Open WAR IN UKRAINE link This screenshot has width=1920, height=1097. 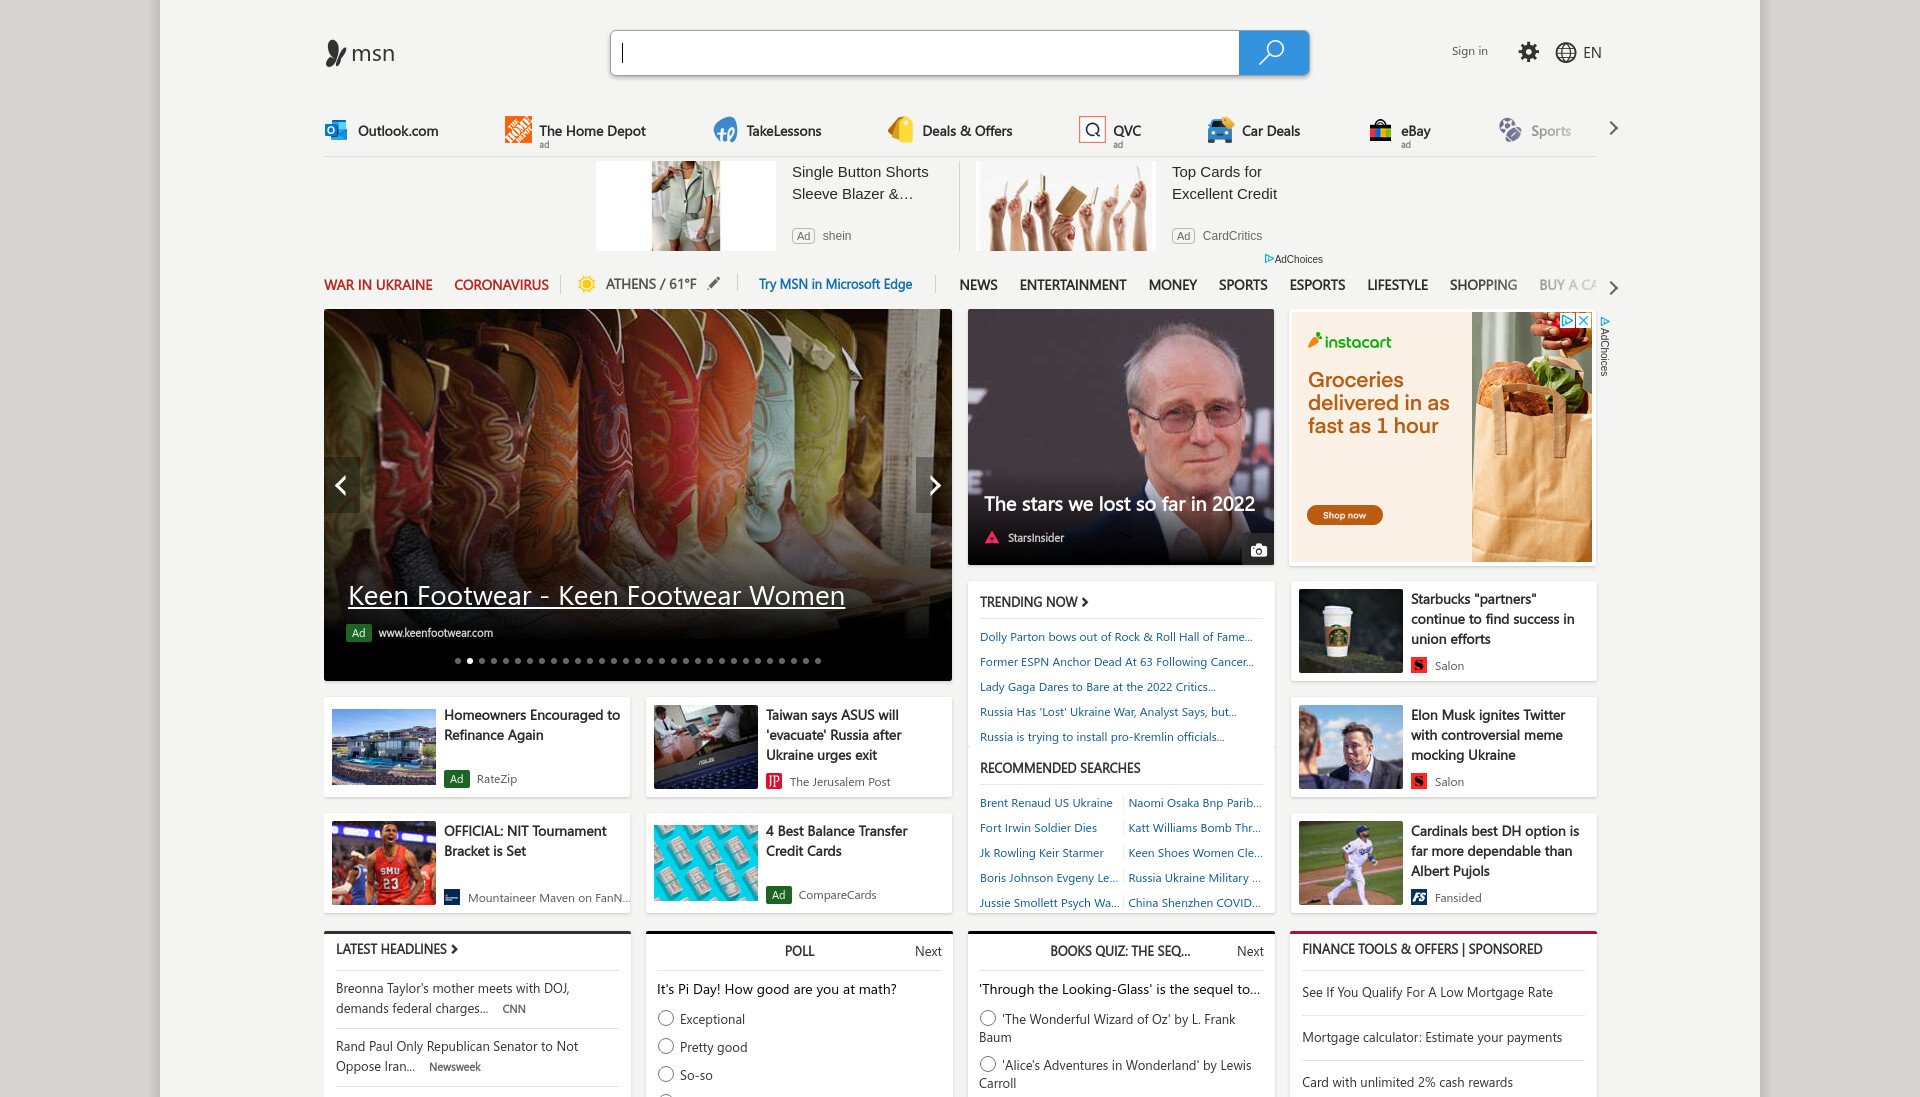click(x=378, y=285)
